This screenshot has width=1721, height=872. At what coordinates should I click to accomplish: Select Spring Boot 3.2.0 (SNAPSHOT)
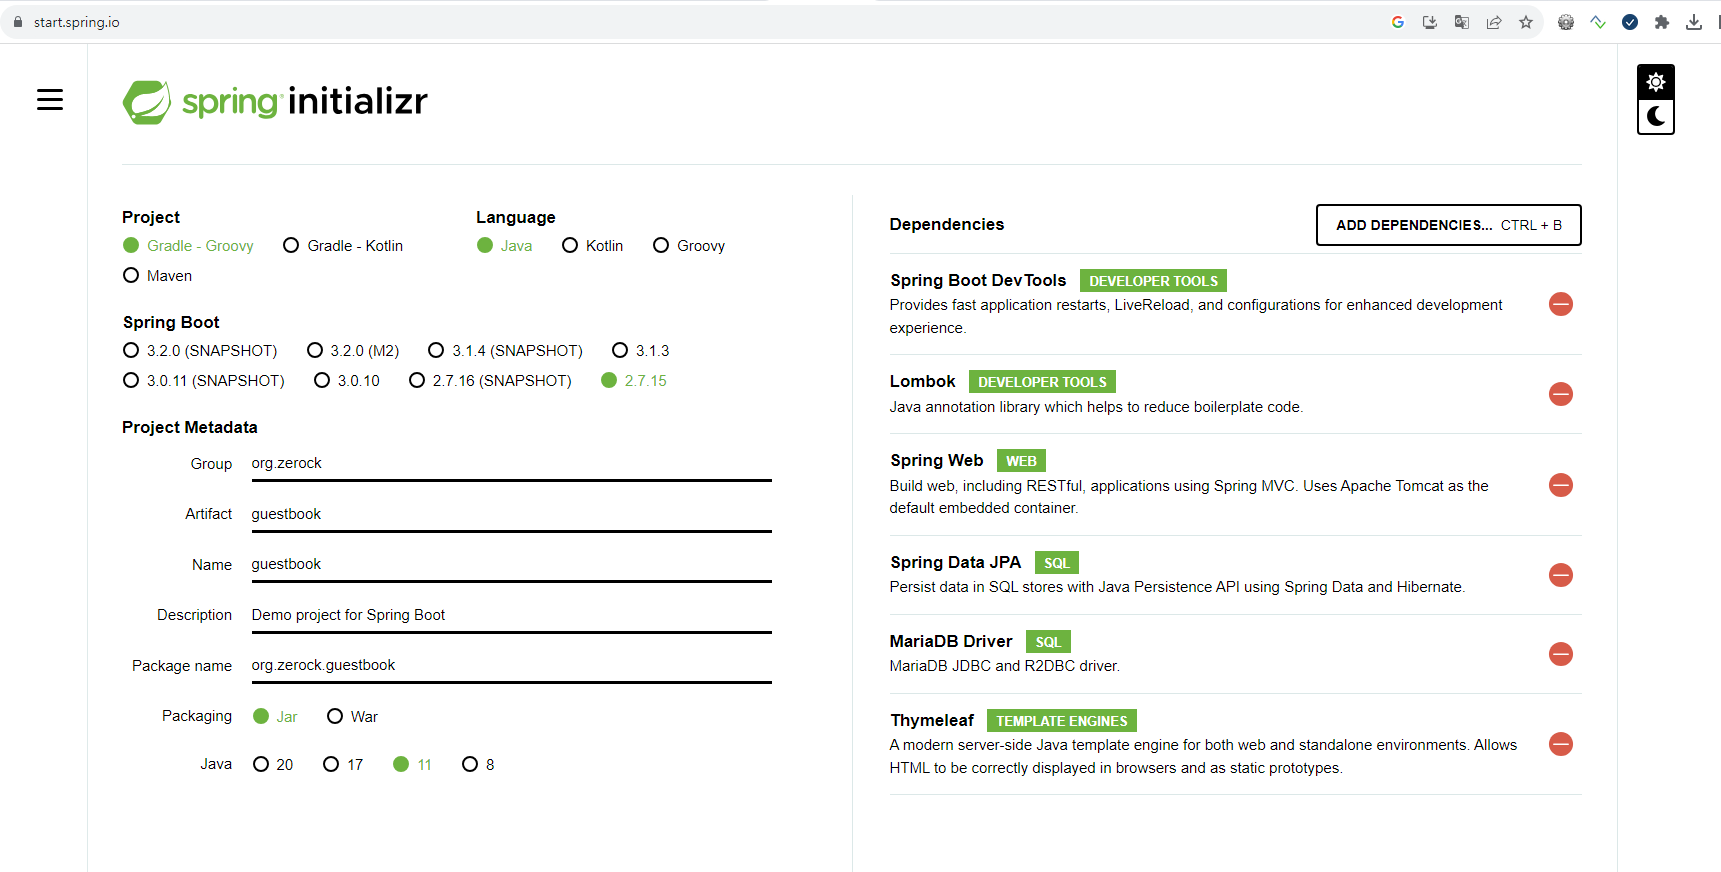pos(200,351)
